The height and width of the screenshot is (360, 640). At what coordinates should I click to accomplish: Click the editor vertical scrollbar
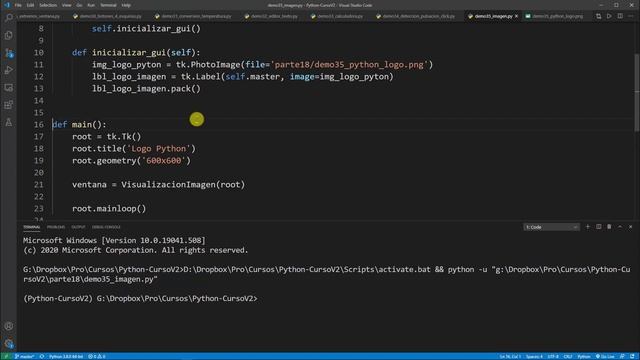tap(637, 93)
